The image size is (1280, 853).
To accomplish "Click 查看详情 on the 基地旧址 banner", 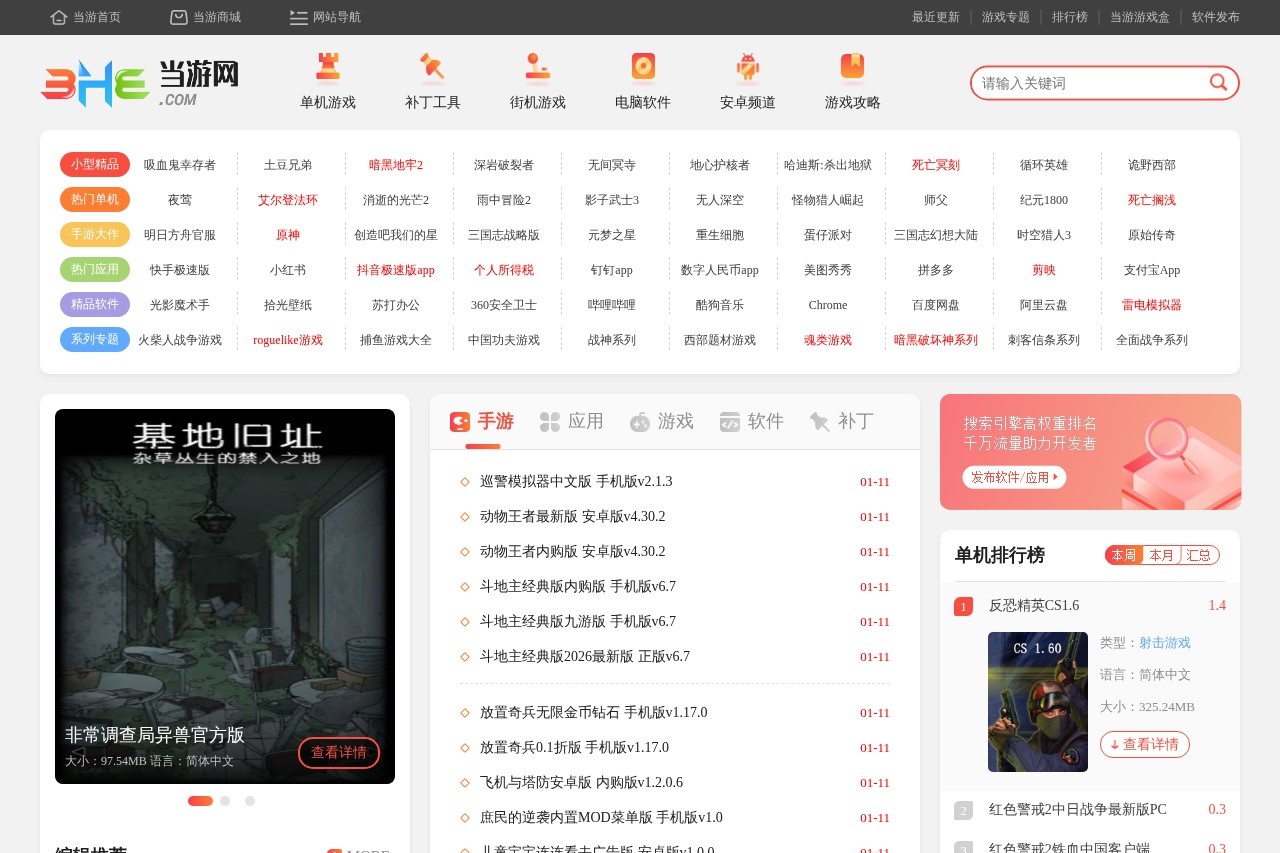I will [339, 753].
